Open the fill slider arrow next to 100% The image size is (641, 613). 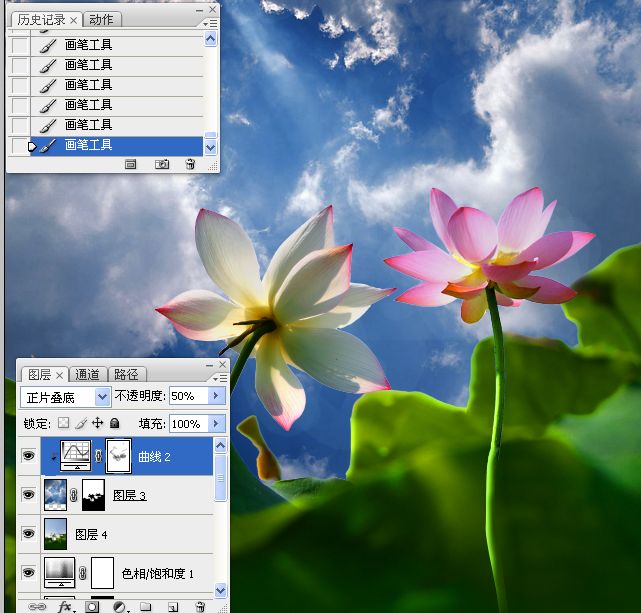pyautogui.click(x=216, y=423)
